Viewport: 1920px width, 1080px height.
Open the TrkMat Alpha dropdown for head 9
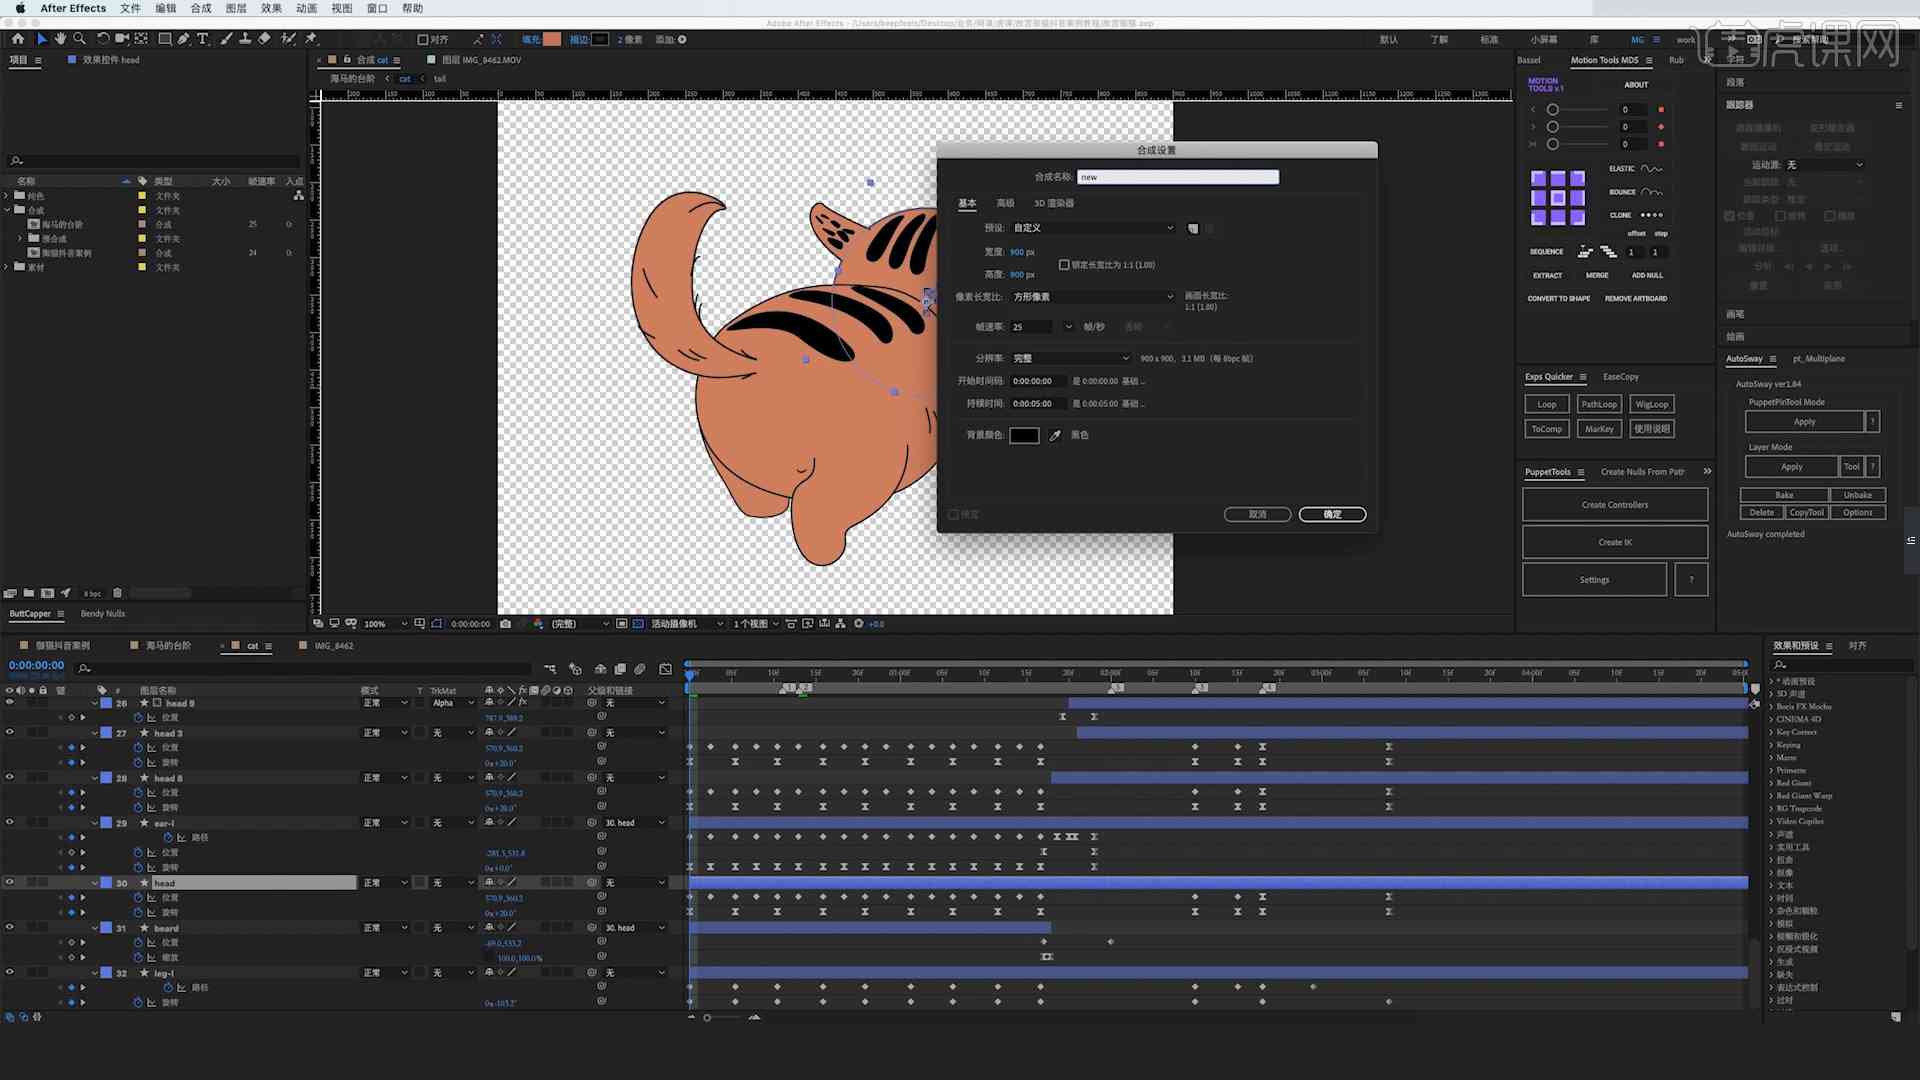pyautogui.click(x=453, y=703)
